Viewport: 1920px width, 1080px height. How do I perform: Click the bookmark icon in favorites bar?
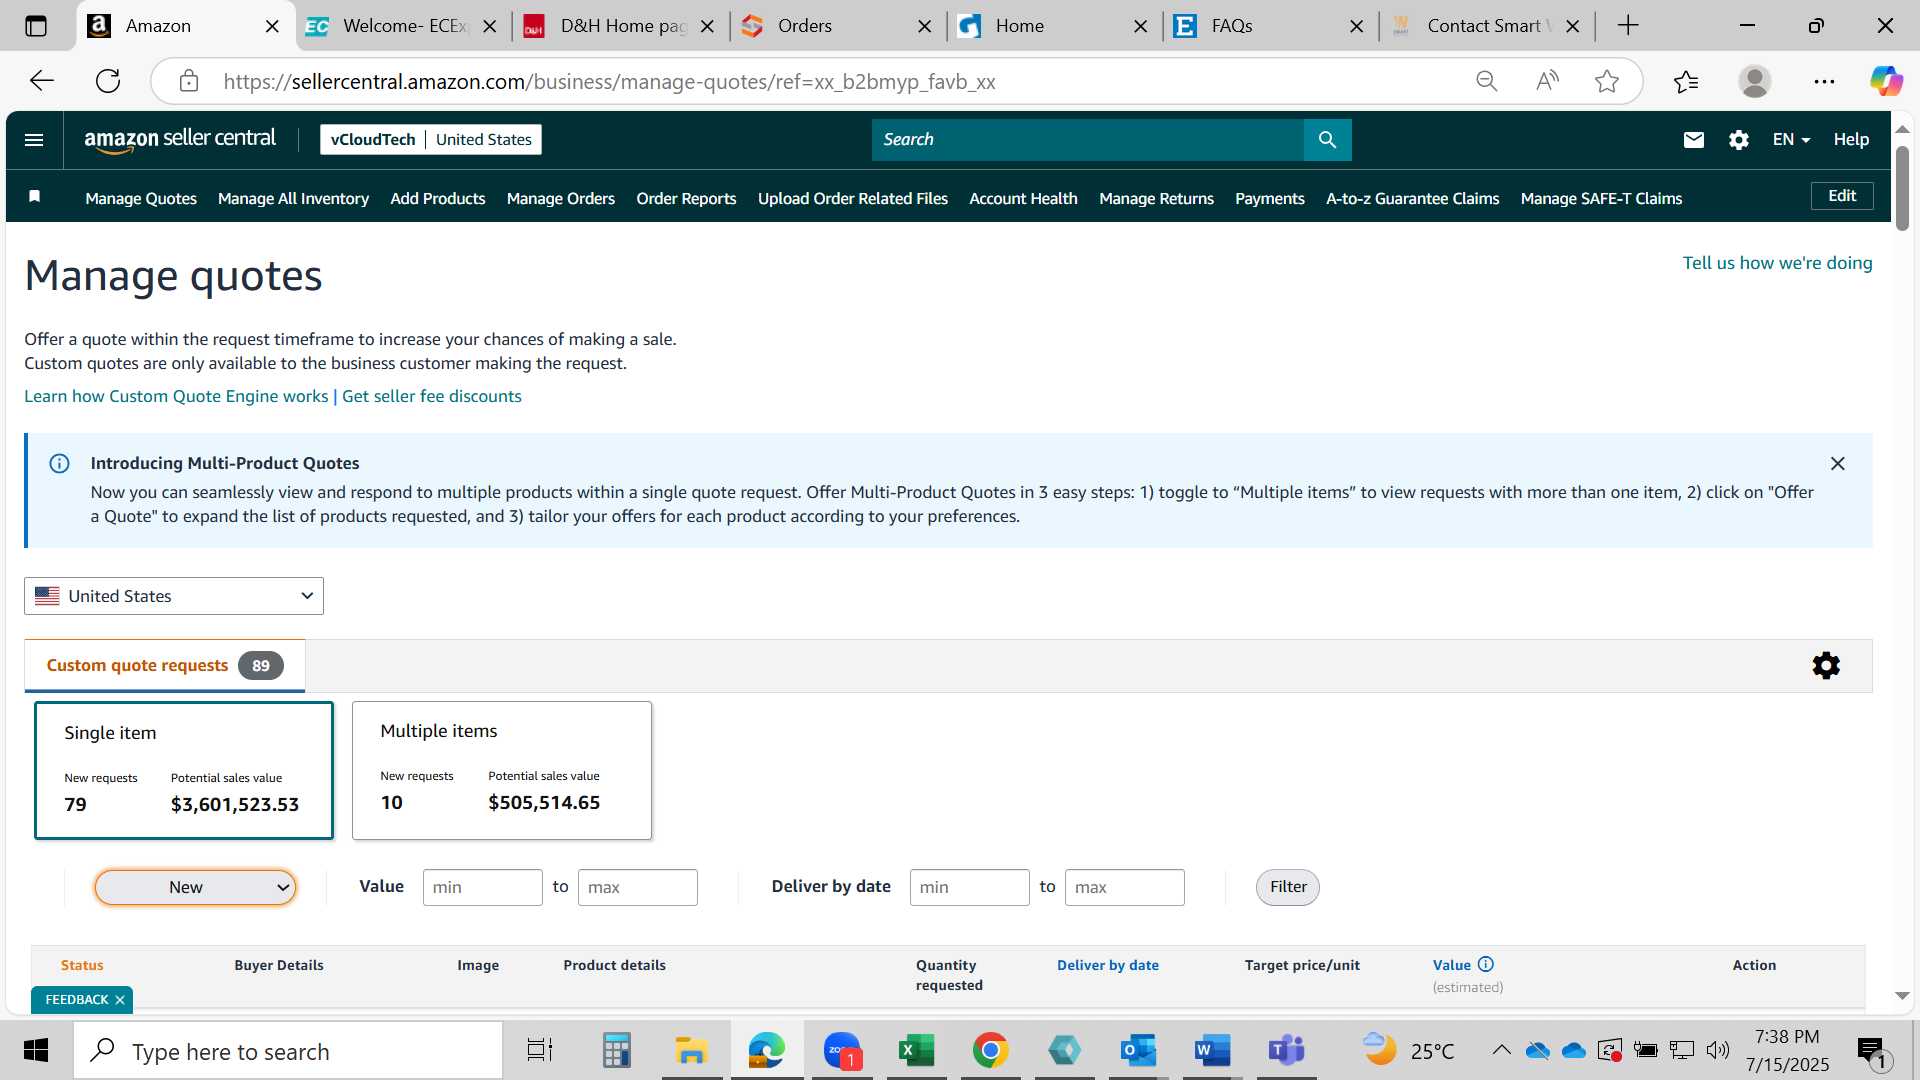pos(34,197)
